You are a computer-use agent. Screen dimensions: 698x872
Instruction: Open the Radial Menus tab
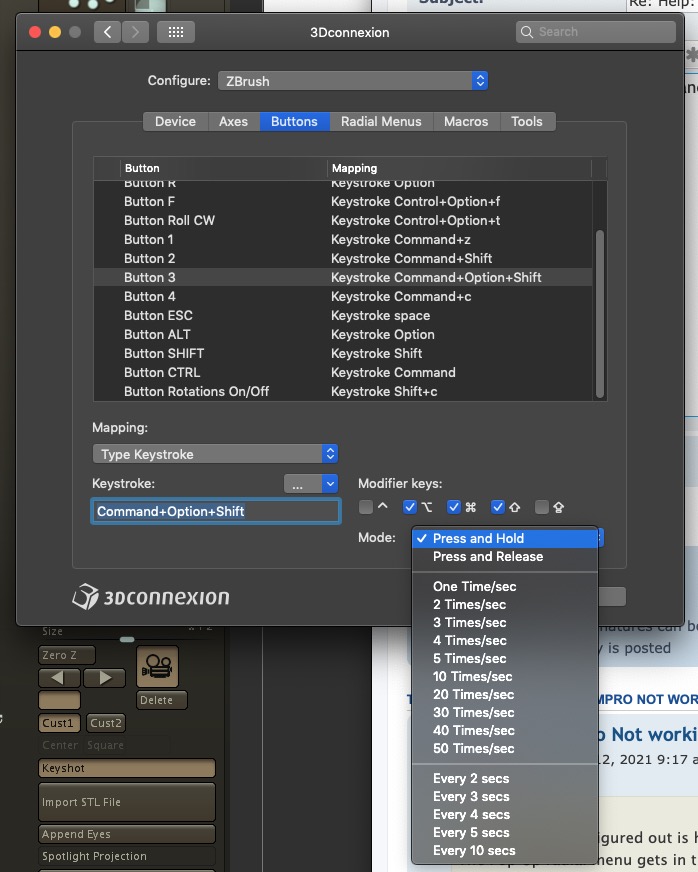[x=381, y=121]
